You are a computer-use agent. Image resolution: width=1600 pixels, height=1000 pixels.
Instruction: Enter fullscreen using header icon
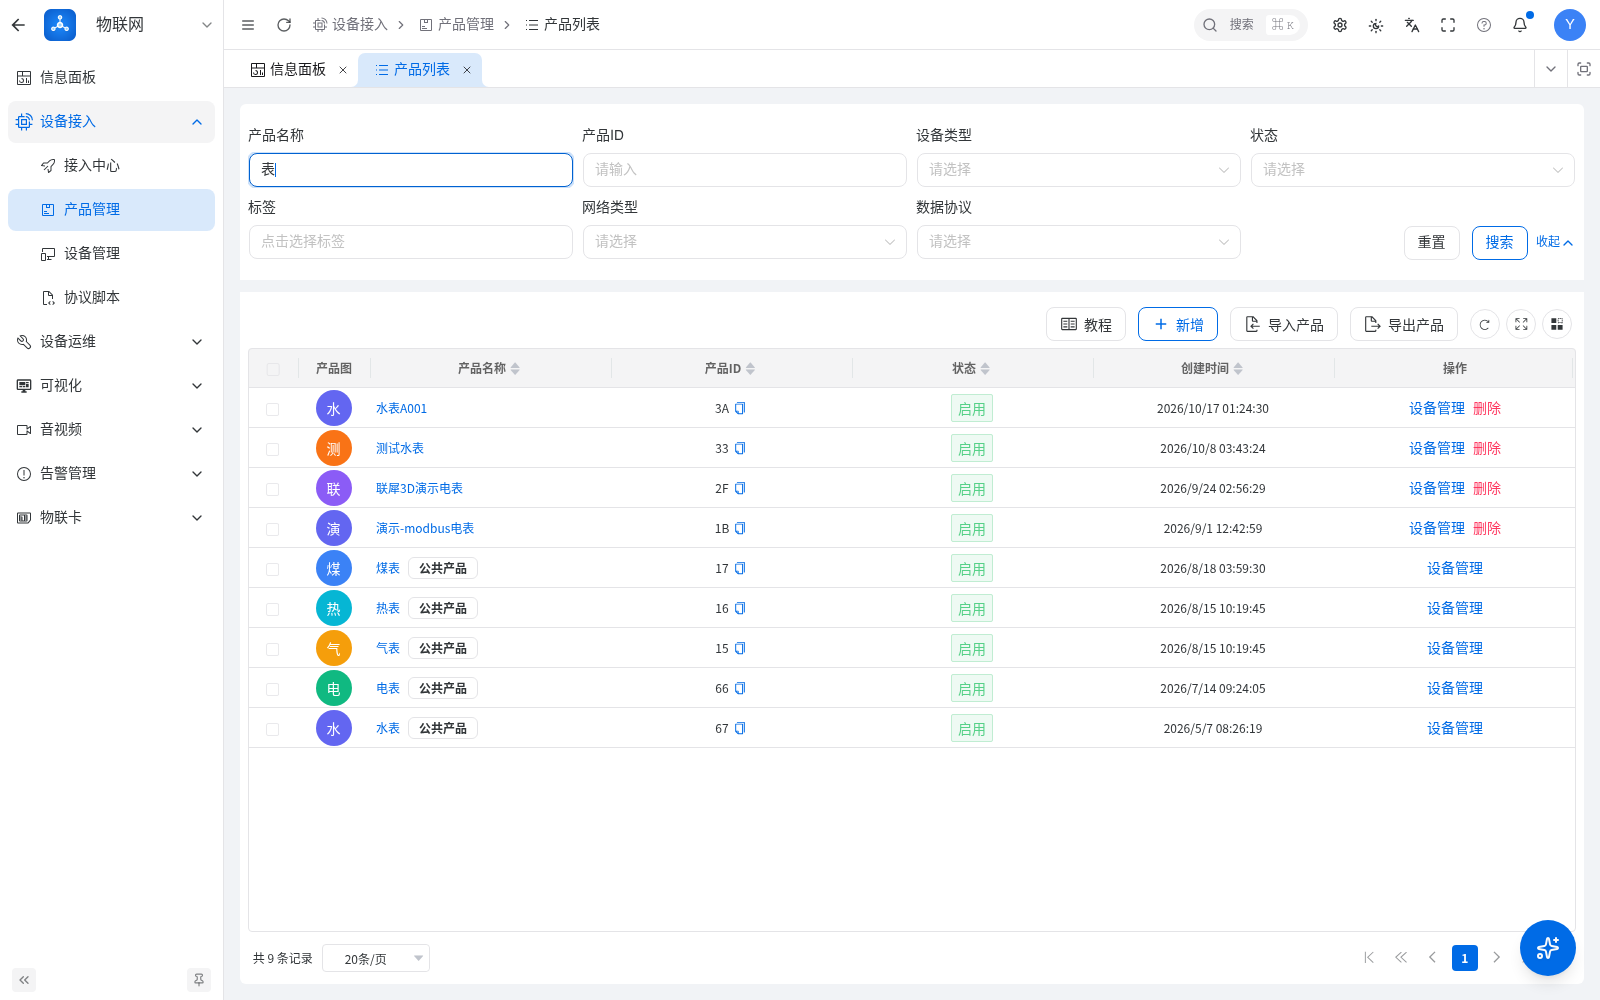tap(1448, 25)
